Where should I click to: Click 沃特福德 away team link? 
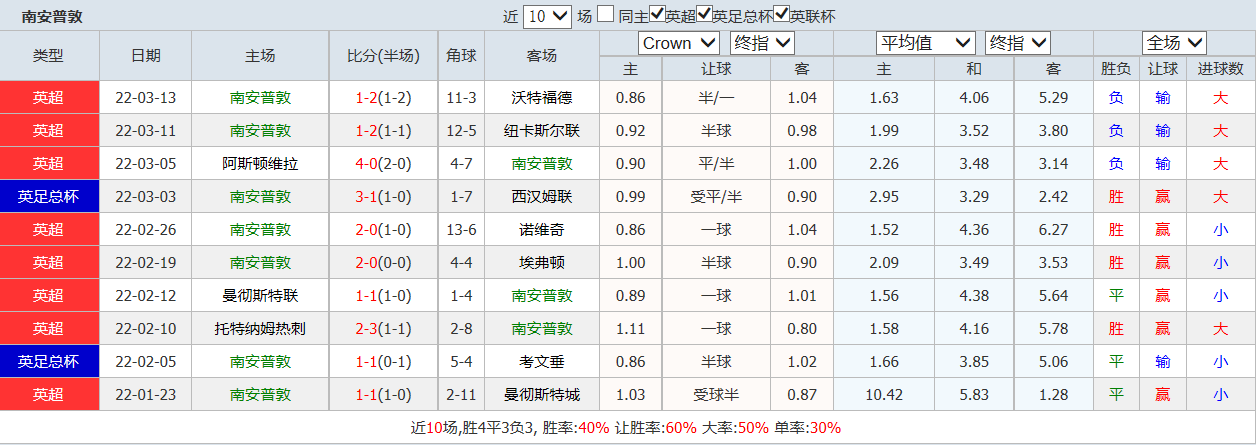(x=541, y=98)
